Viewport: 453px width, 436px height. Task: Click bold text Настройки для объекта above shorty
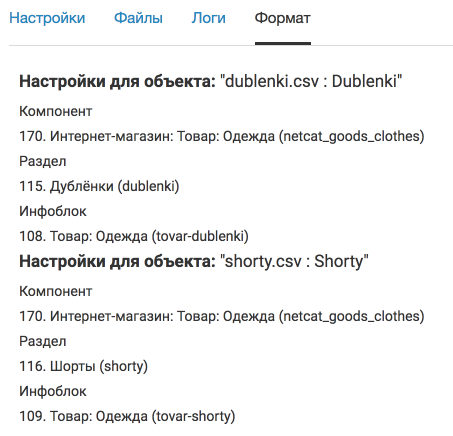click(117, 262)
